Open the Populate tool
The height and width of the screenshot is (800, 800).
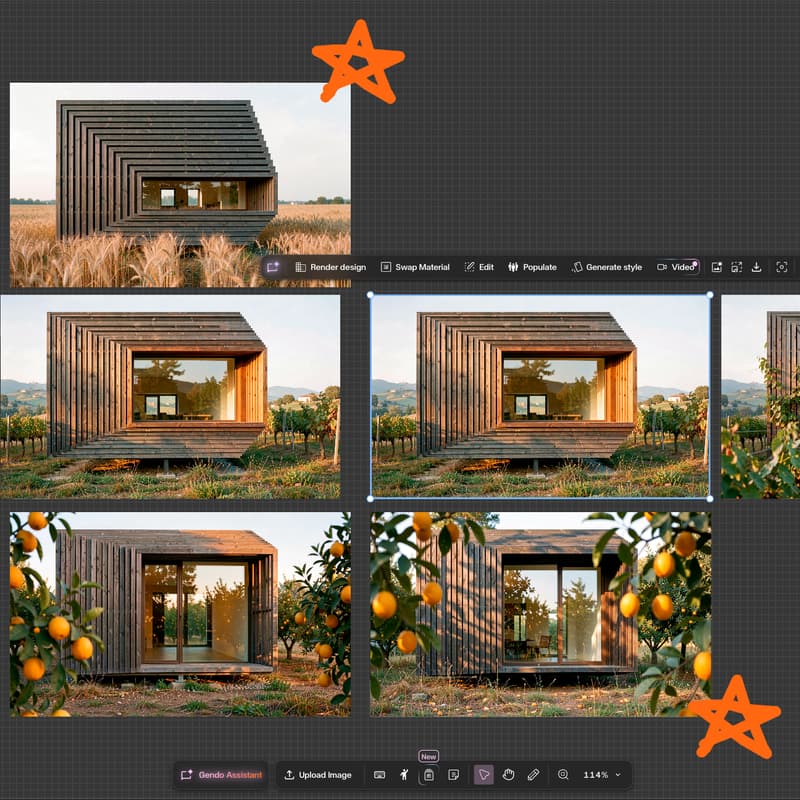point(532,267)
